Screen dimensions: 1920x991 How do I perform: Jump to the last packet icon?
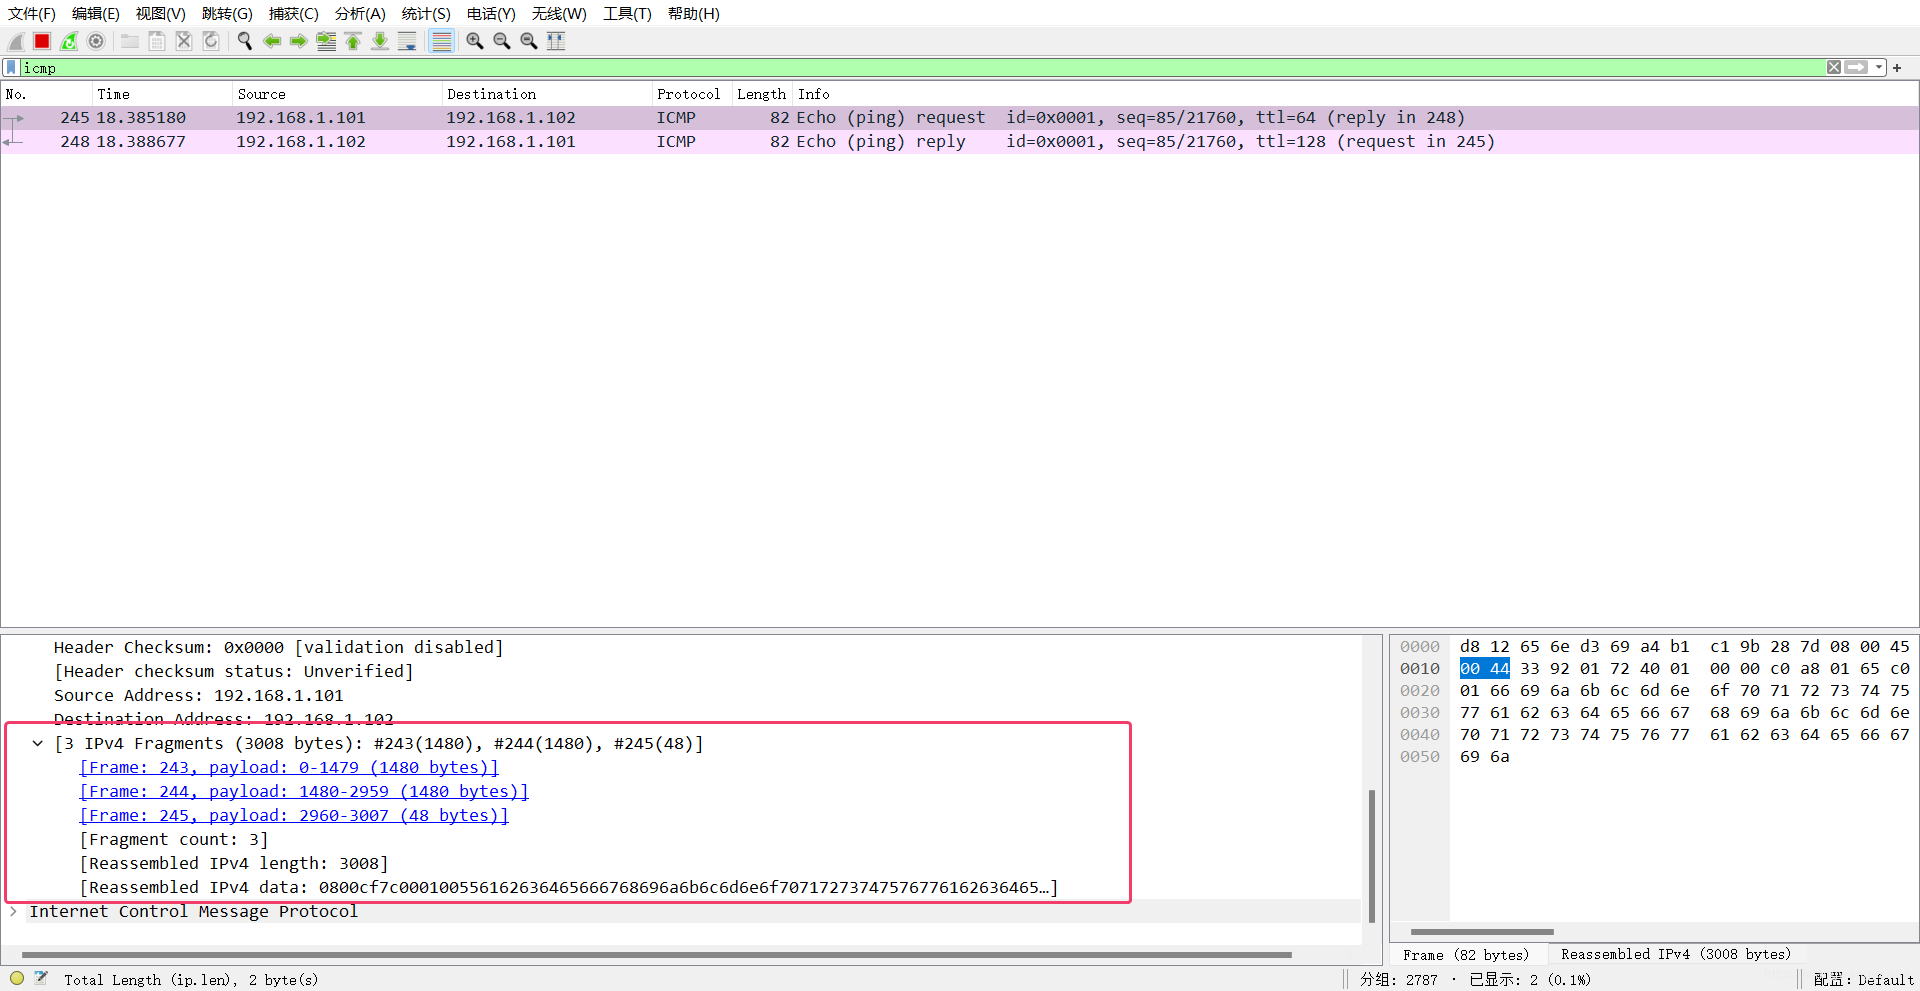pyautogui.click(x=380, y=41)
